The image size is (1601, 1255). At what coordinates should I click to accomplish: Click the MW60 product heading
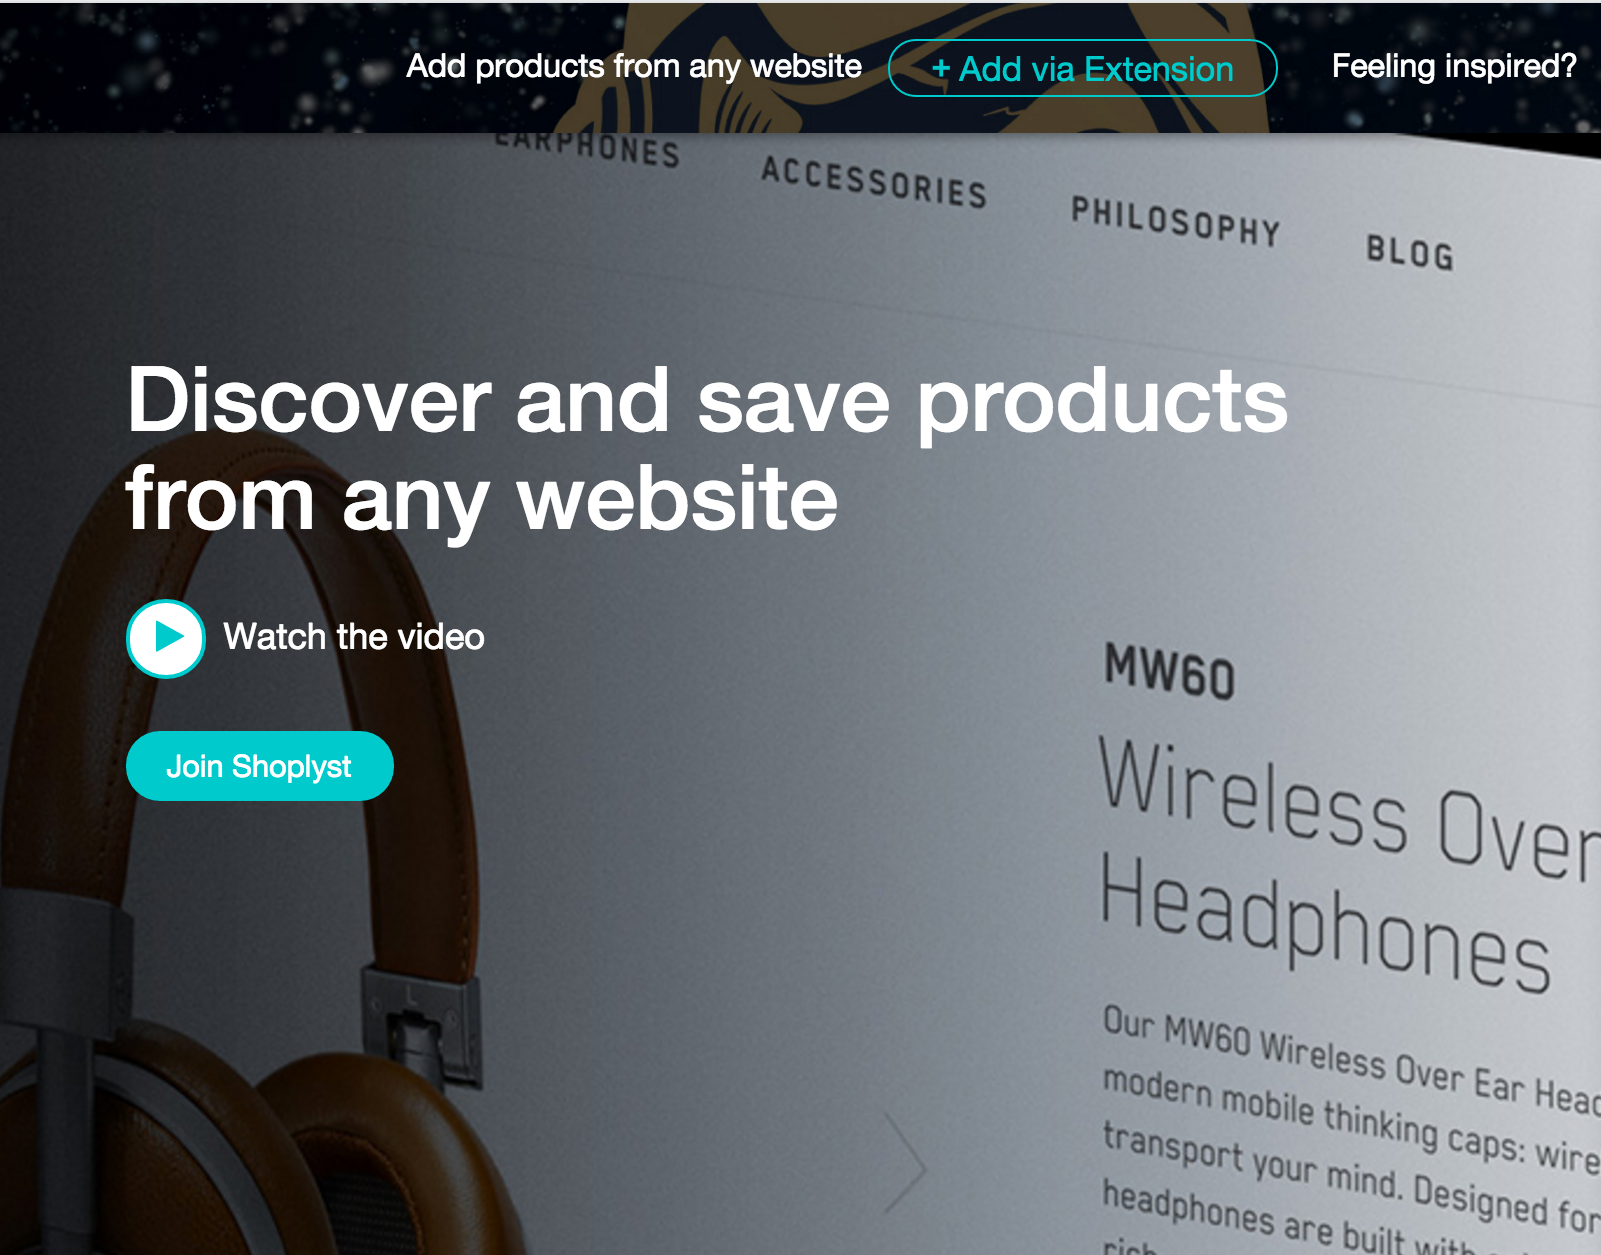(x=1170, y=671)
